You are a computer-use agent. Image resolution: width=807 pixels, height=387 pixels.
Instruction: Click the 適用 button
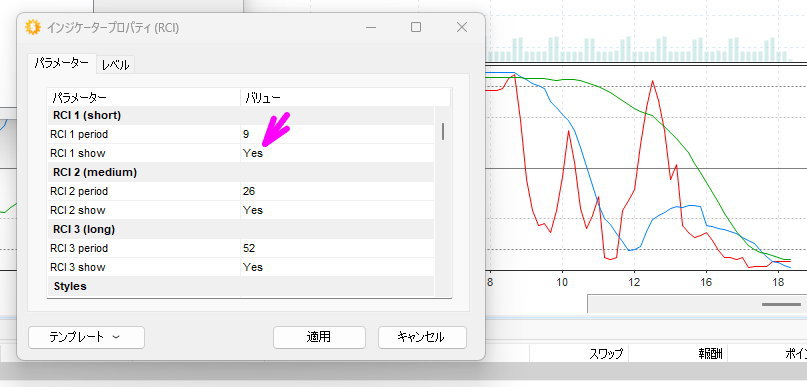pos(319,337)
